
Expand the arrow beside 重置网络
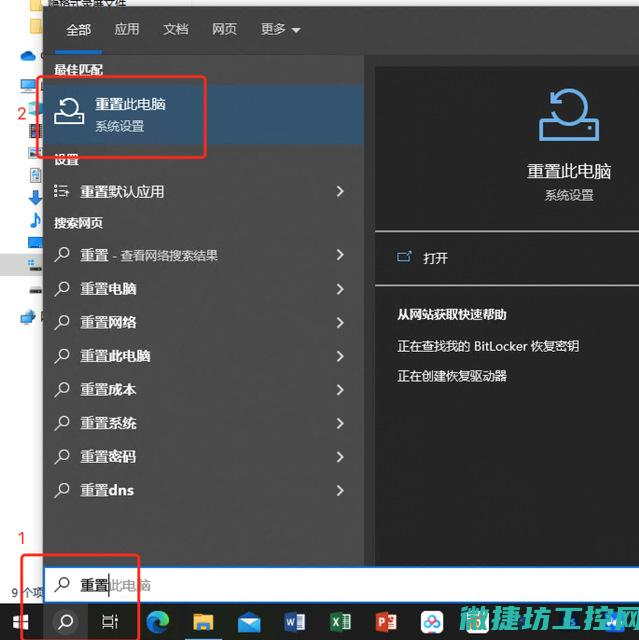pos(340,322)
